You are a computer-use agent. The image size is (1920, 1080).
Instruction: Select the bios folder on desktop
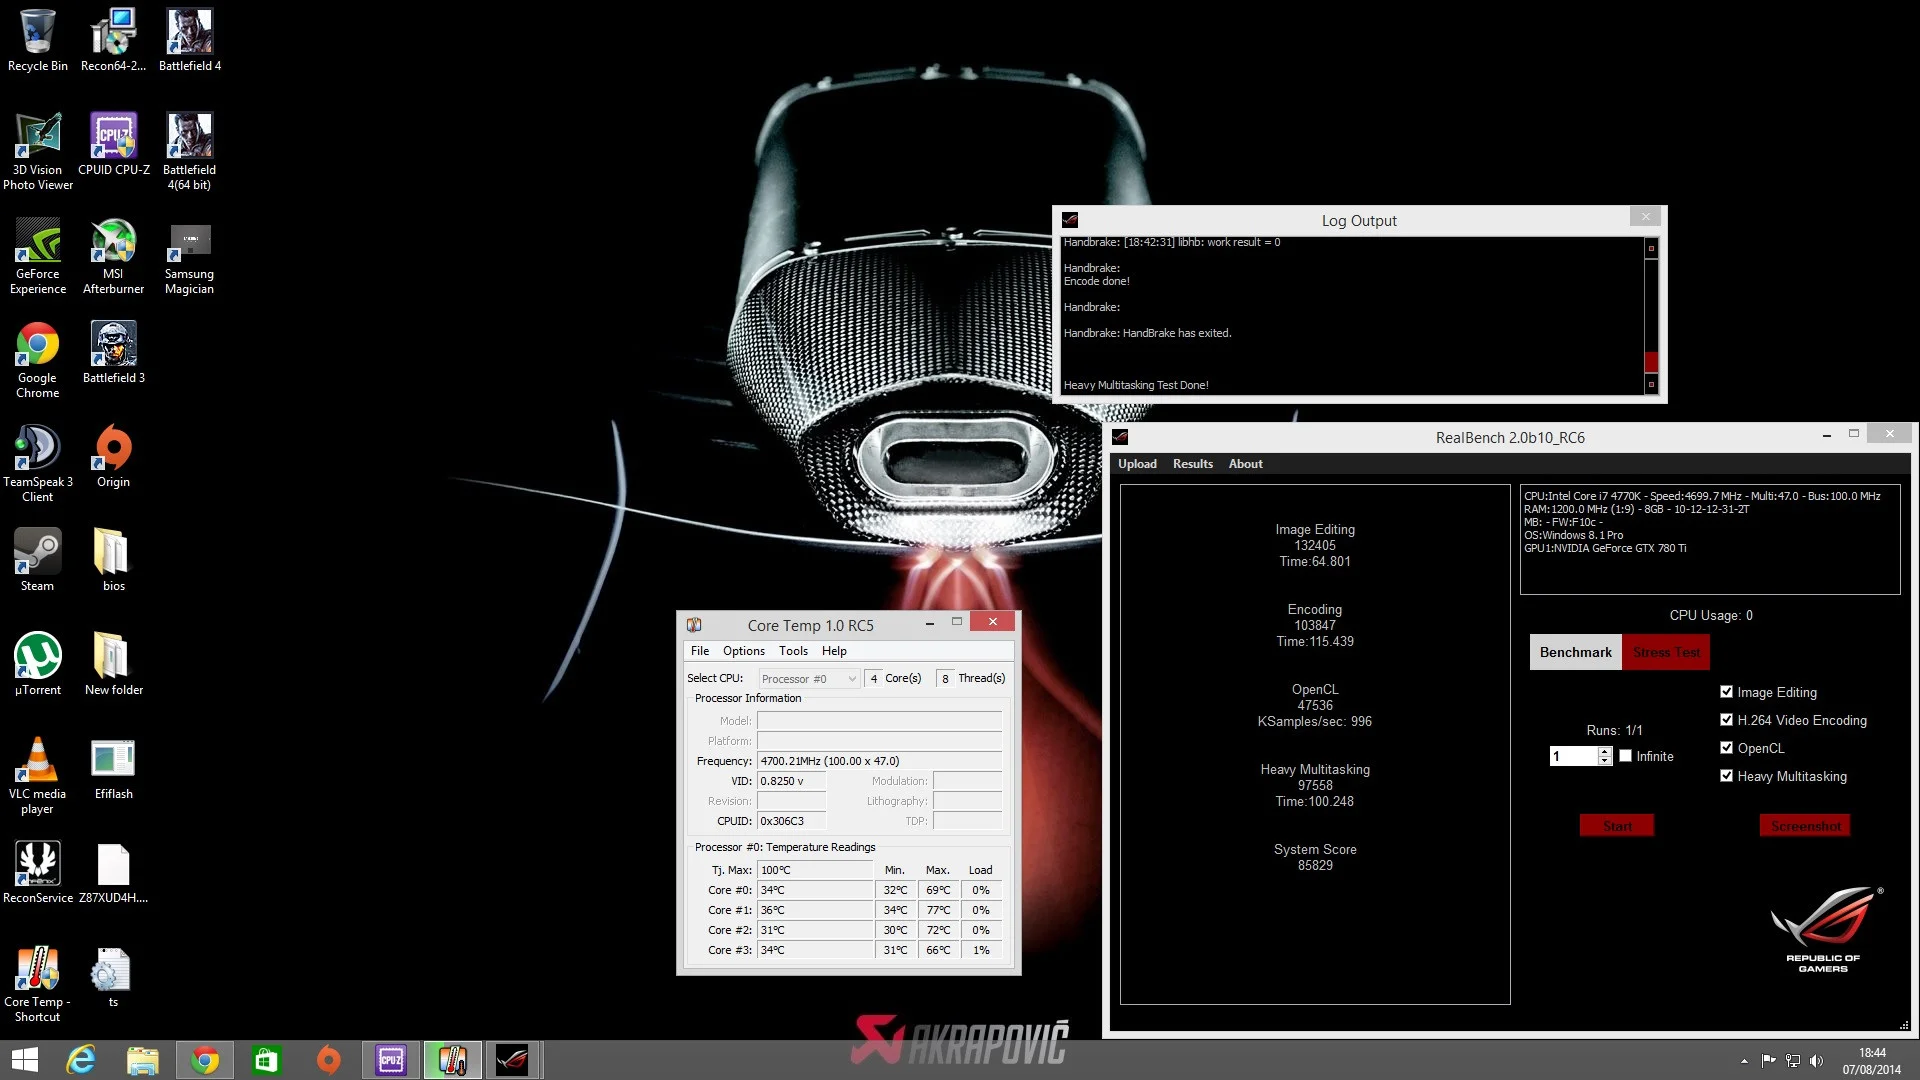[x=113, y=561]
